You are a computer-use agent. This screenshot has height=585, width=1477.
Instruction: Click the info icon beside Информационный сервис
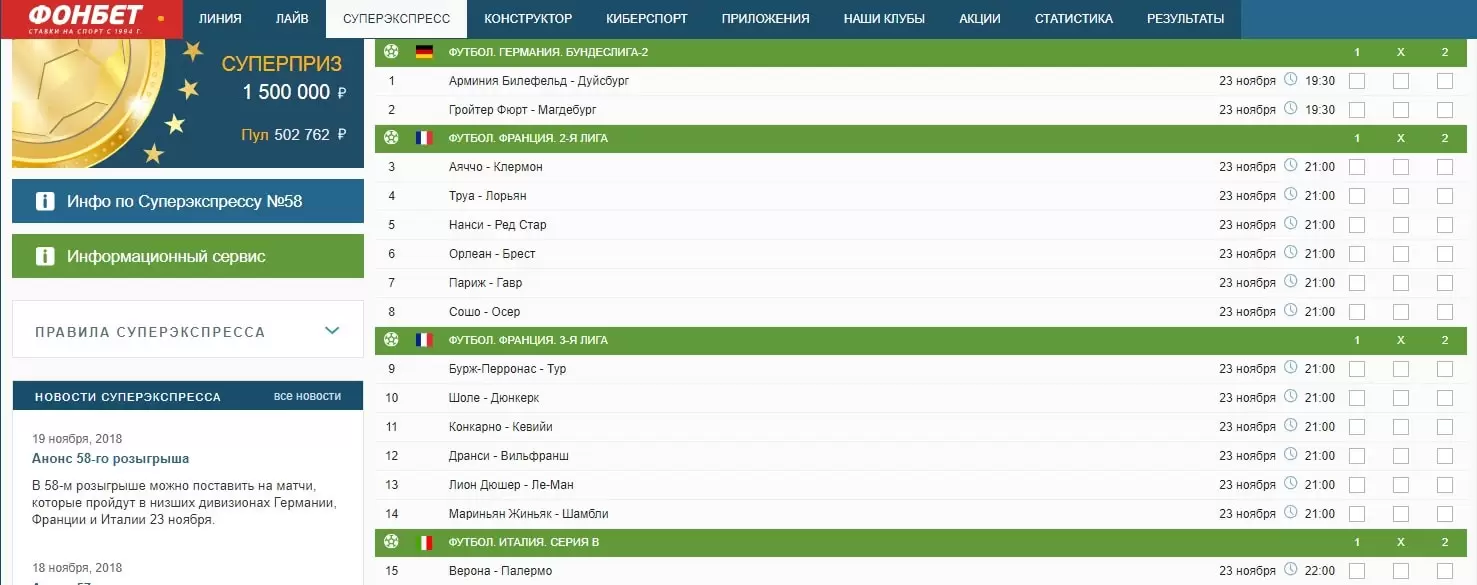pos(44,257)
